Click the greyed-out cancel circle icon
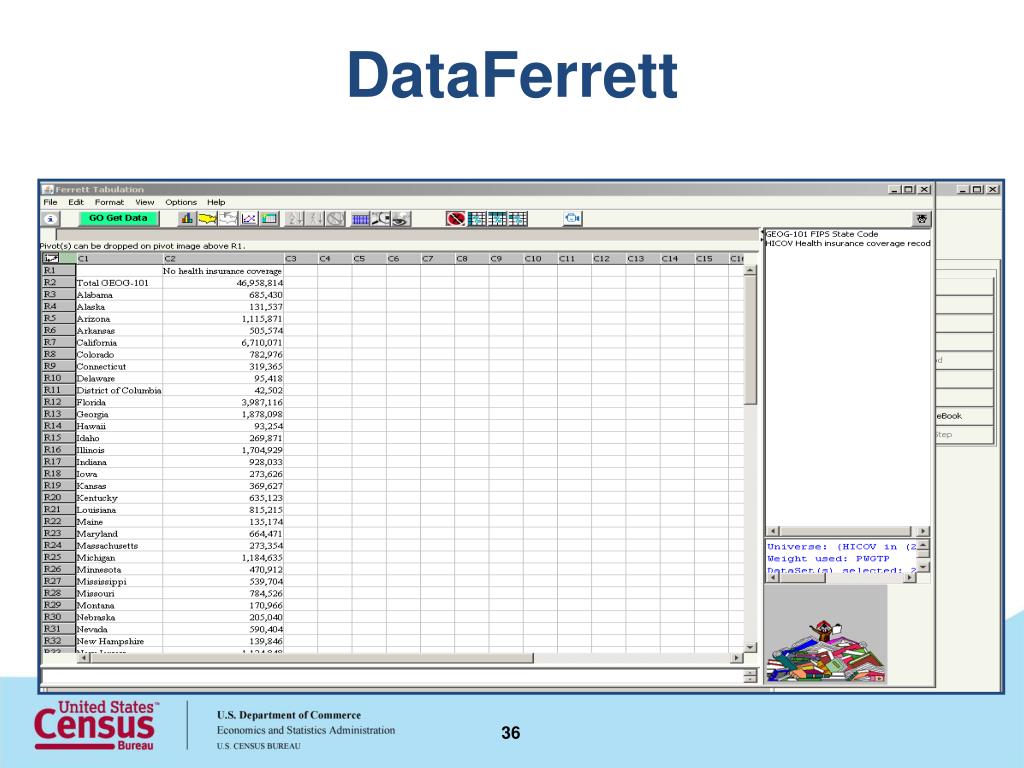 tap(336, 219)
